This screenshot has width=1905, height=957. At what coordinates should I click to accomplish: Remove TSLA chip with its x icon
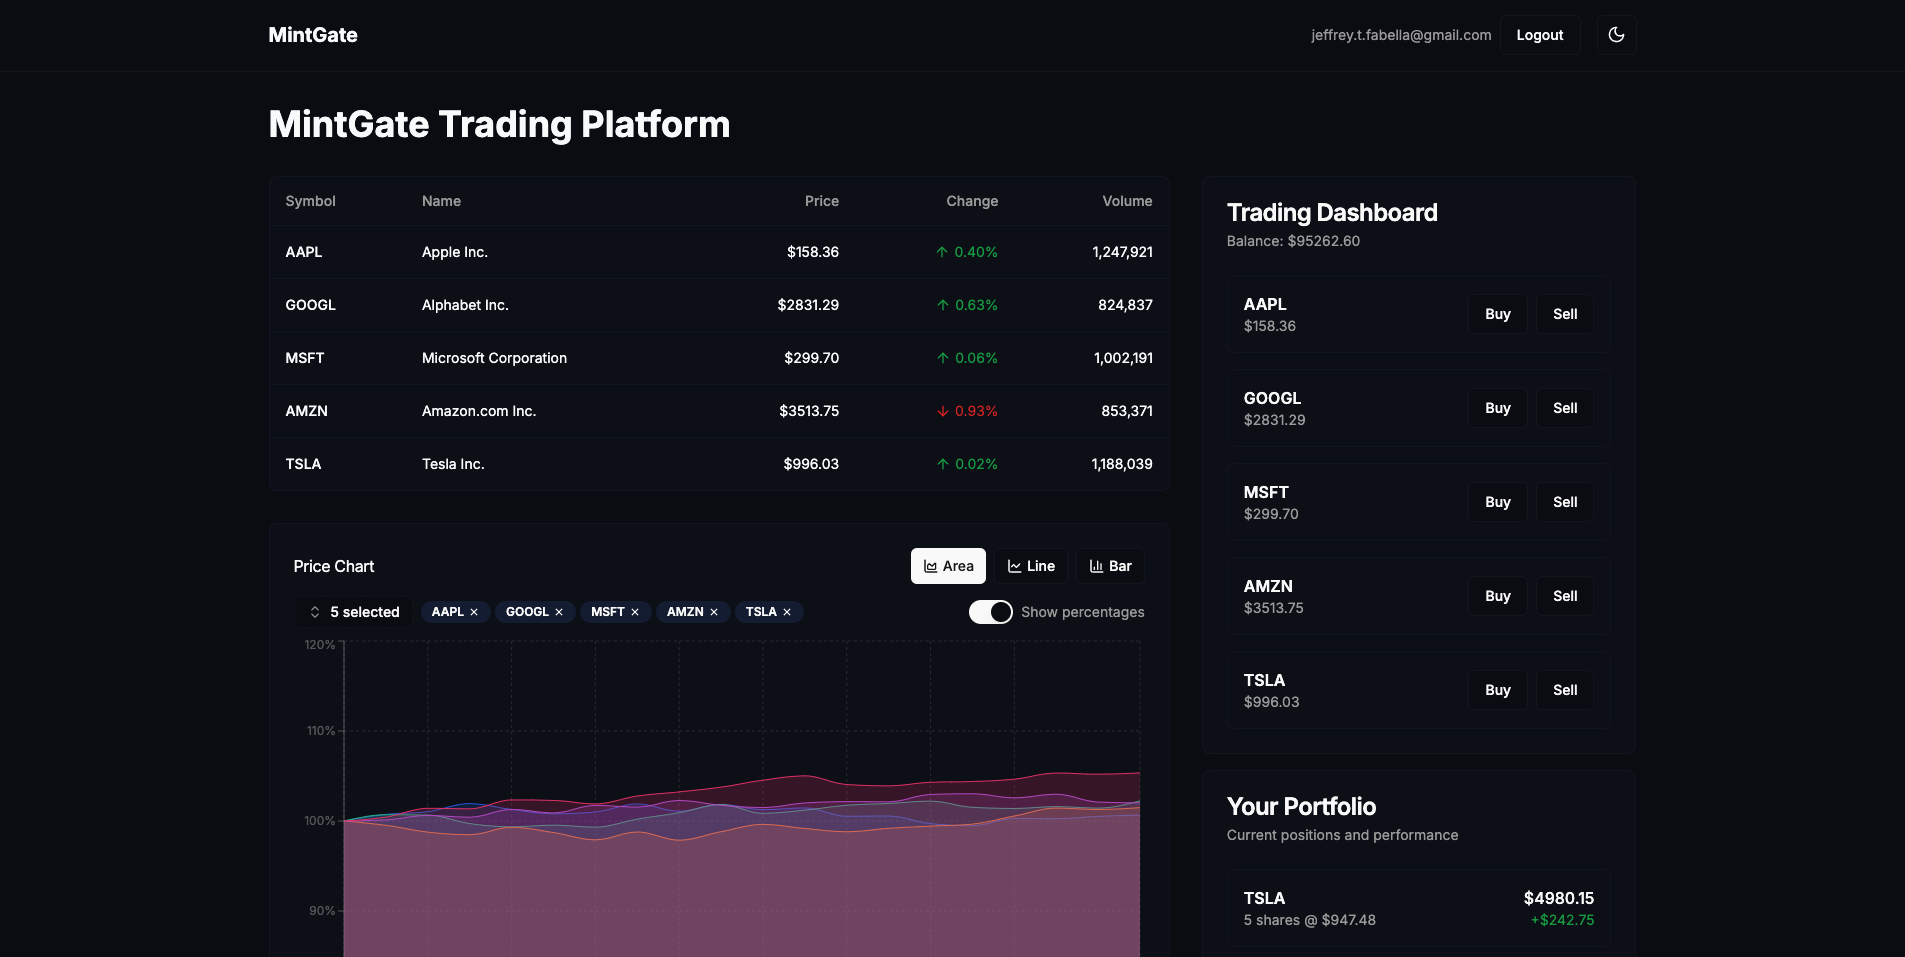[787, 612]
